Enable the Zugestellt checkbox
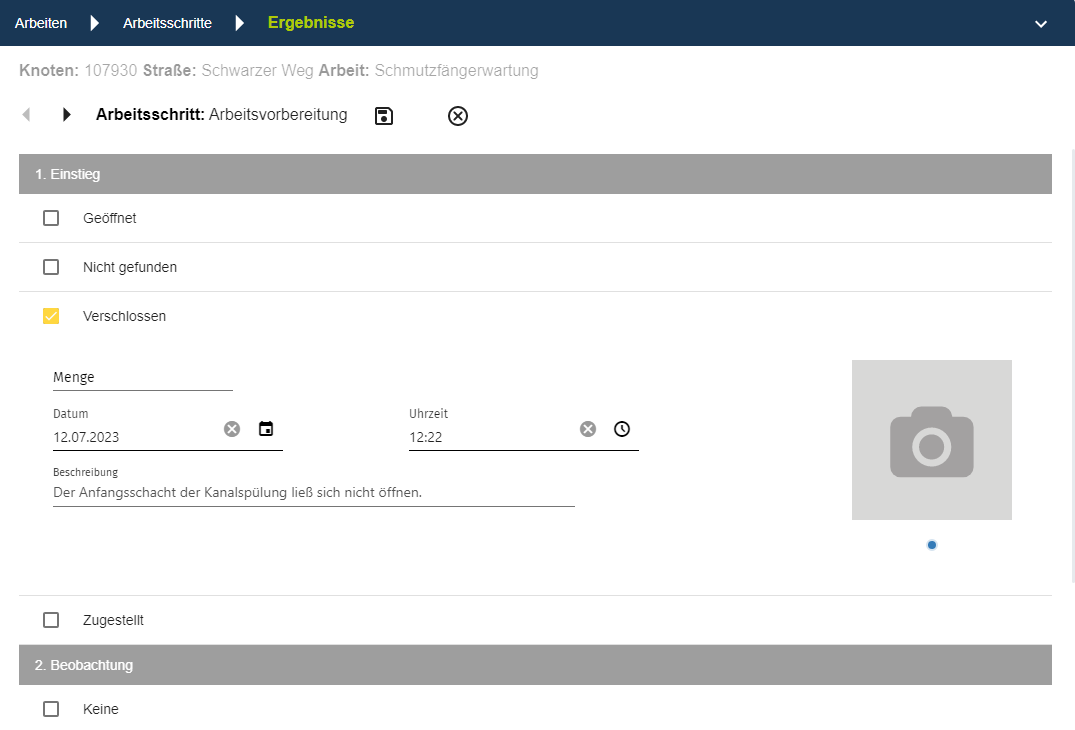 coord(51,620)
